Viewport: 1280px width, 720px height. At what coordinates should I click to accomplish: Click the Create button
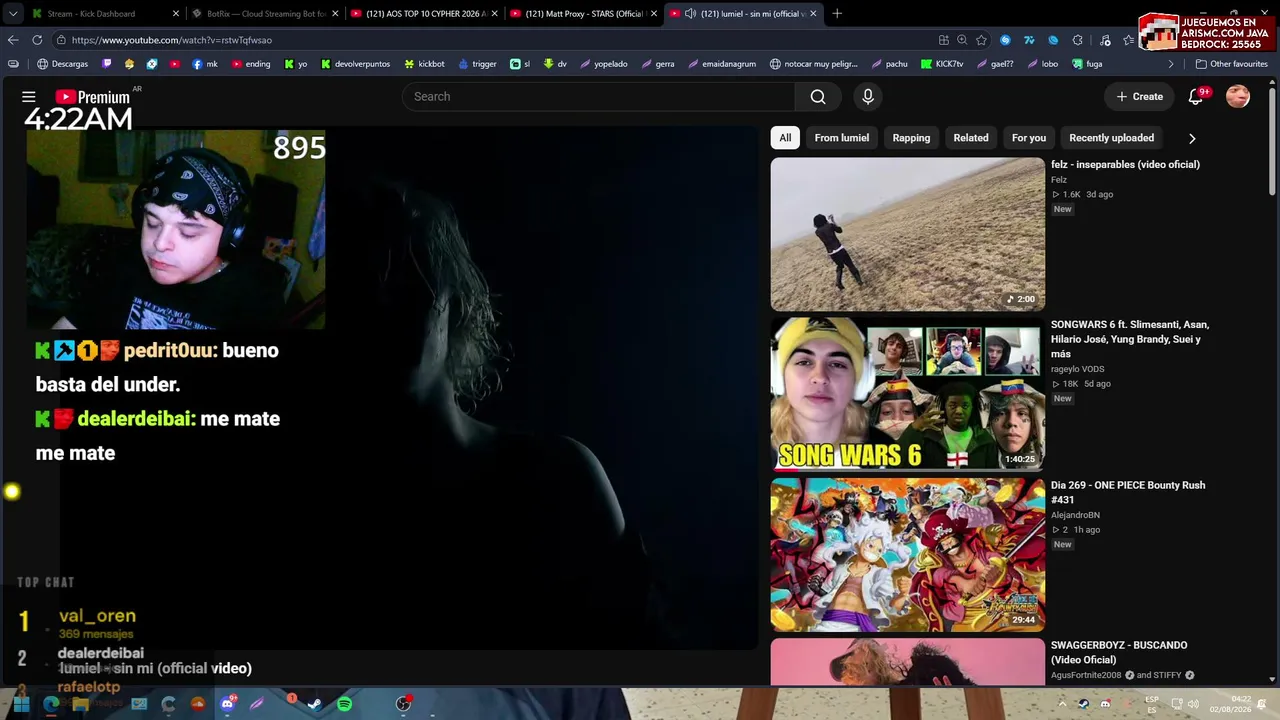(1139, 97)
